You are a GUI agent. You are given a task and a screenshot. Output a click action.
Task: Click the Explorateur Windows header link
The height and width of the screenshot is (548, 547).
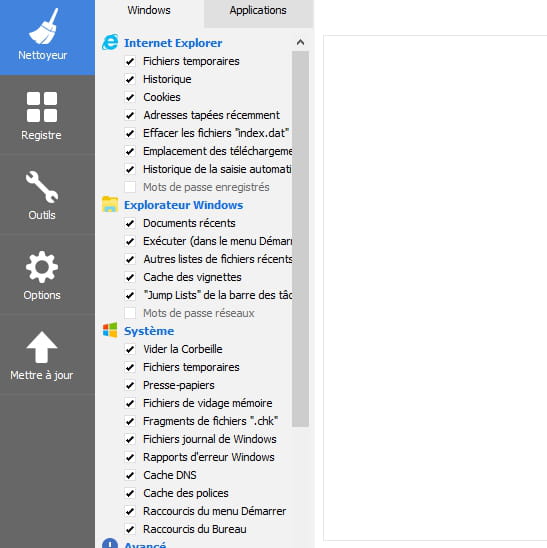click(x=183, y=205)
